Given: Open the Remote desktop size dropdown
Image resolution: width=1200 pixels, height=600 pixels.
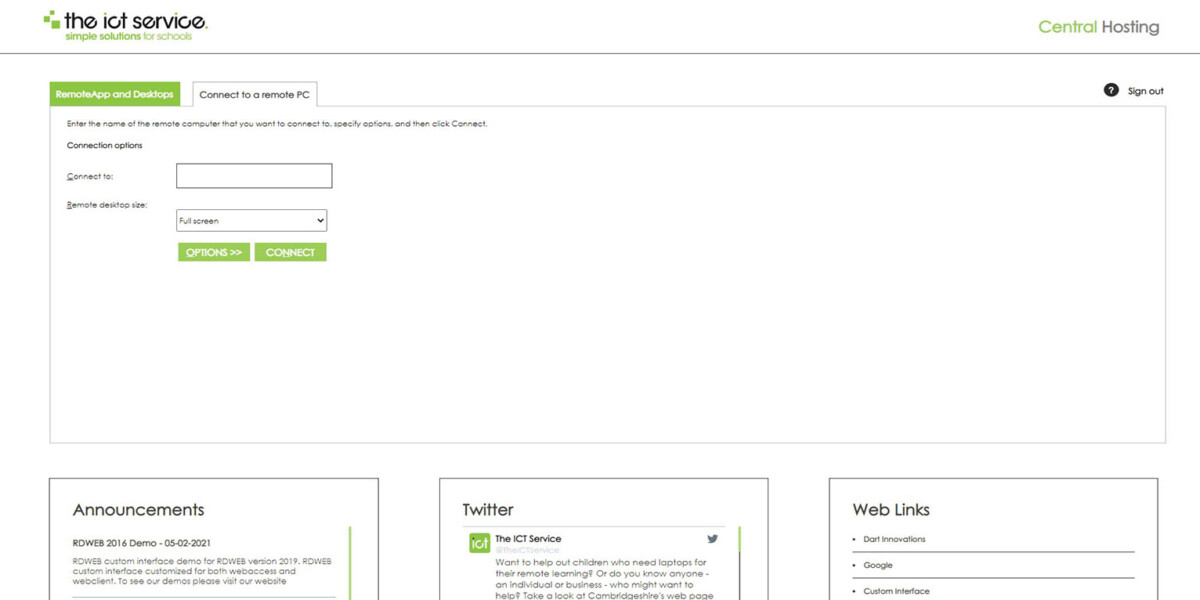Looking at the screenshot, I should [x=252, y=221].
